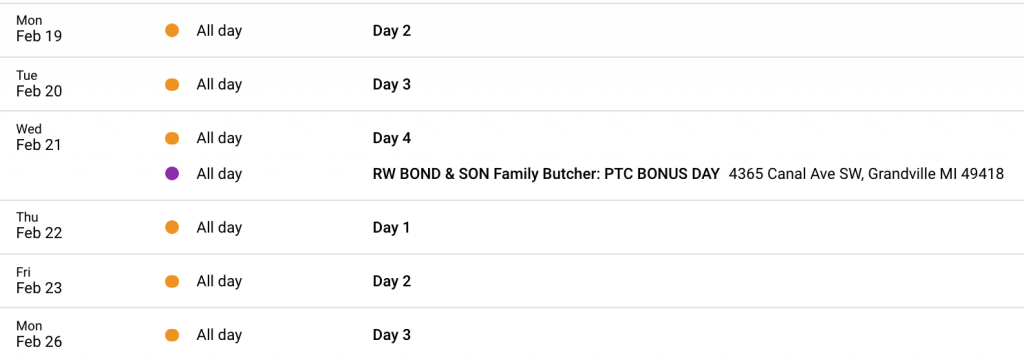Open the Day 3 event on Feb 20
This screenshot has height=362, width=1024.
[392, 84]
